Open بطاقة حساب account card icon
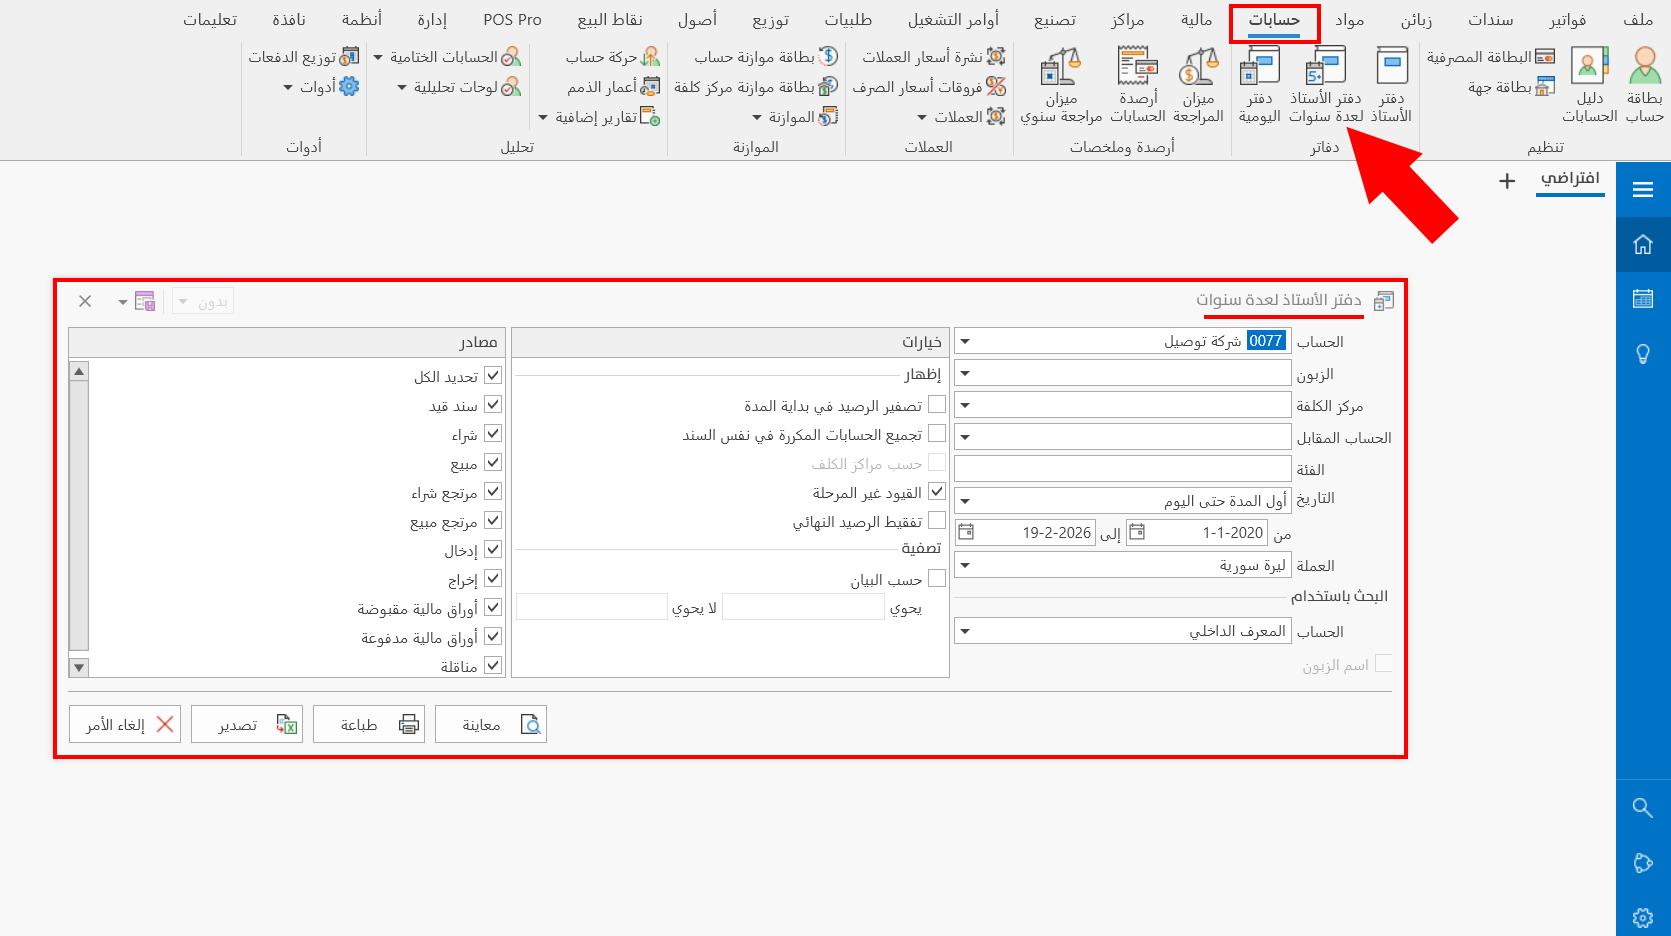The width and height of the screenshot is (1671, 936). [1645, 86]
